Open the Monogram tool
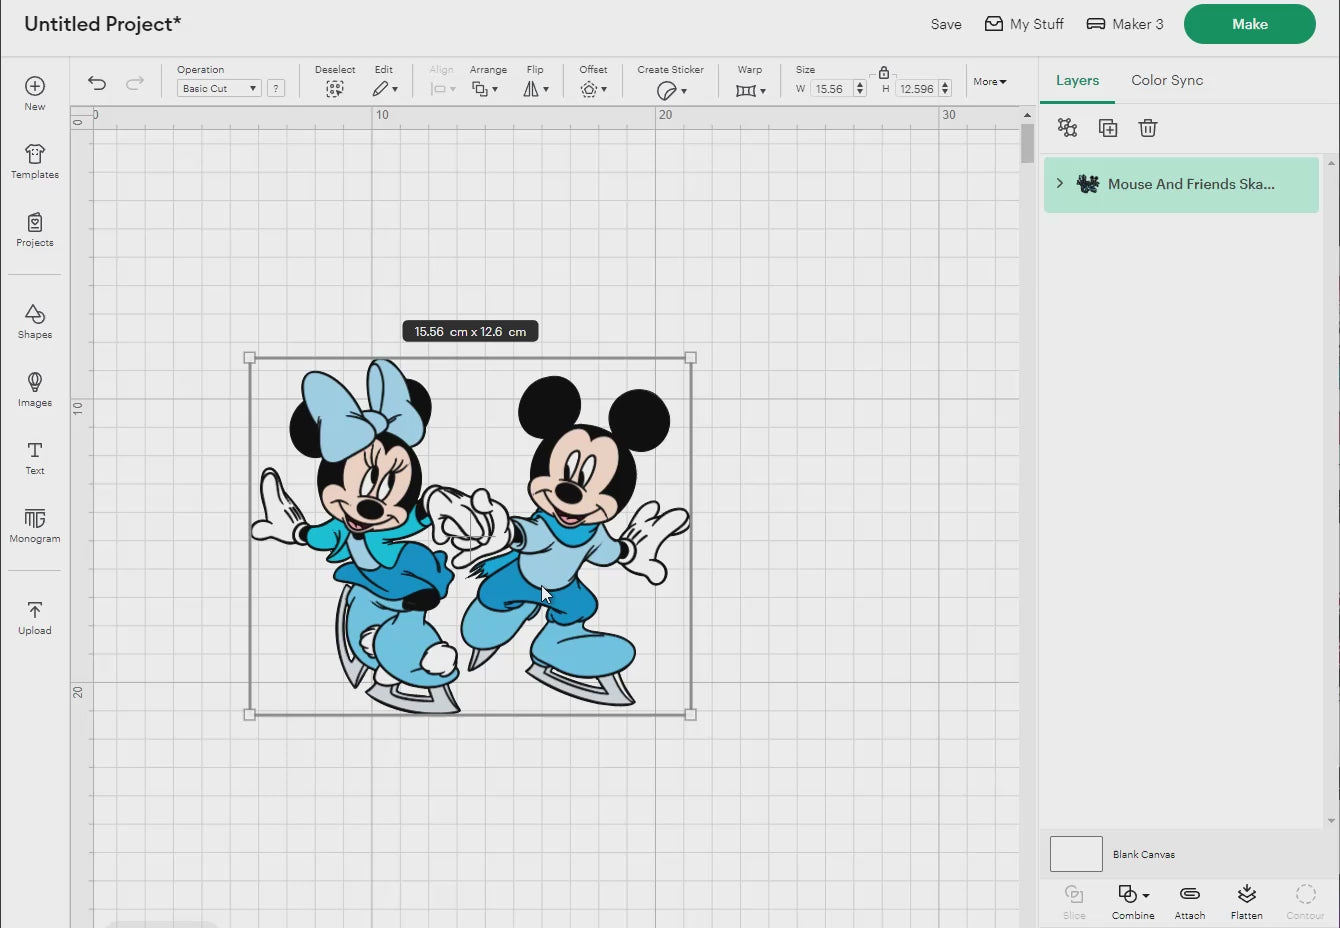This screenshot has height=928, width=1340. pos(35,525)
